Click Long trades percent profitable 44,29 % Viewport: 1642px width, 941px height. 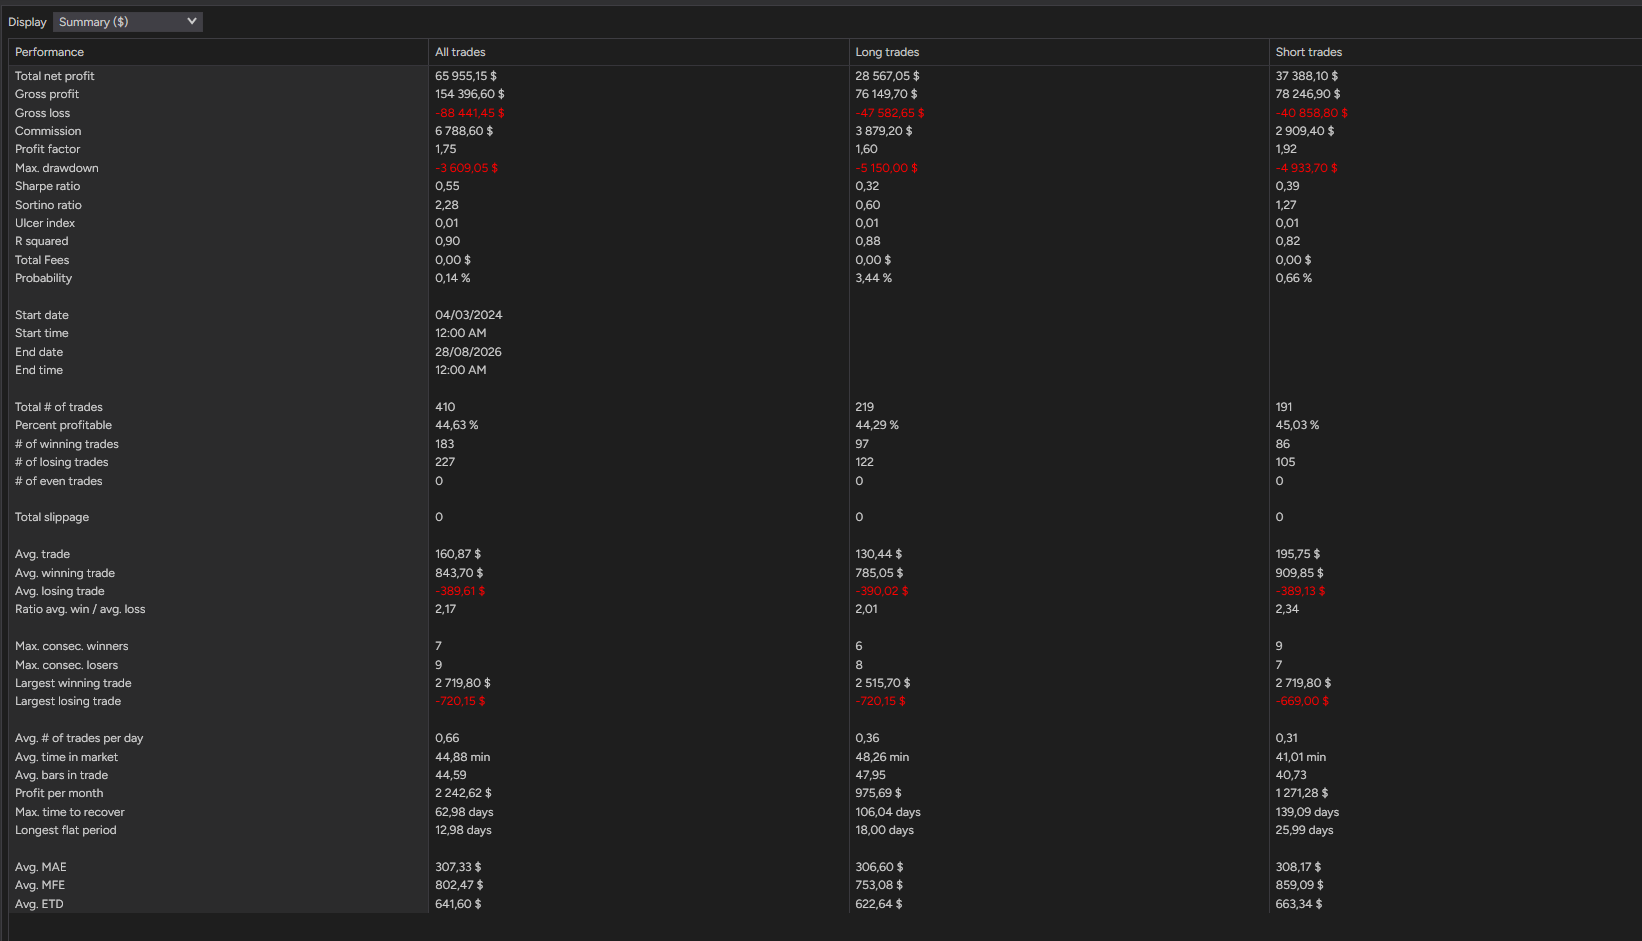(x=877, y=425)
